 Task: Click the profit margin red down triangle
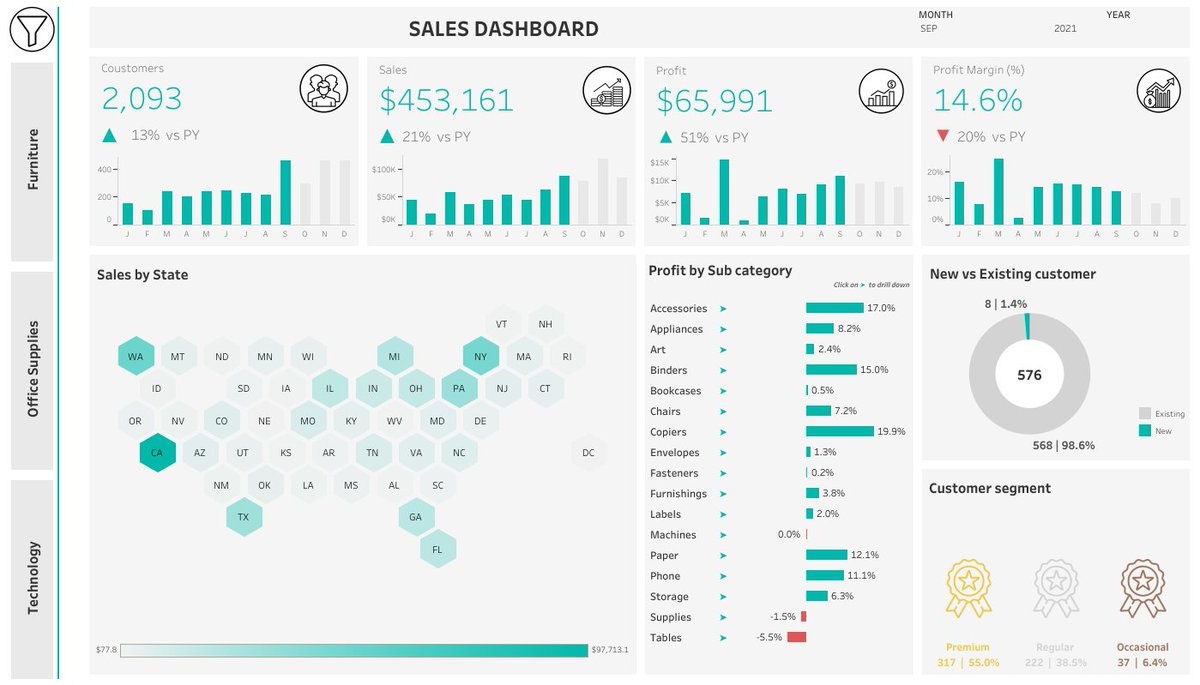941,136
